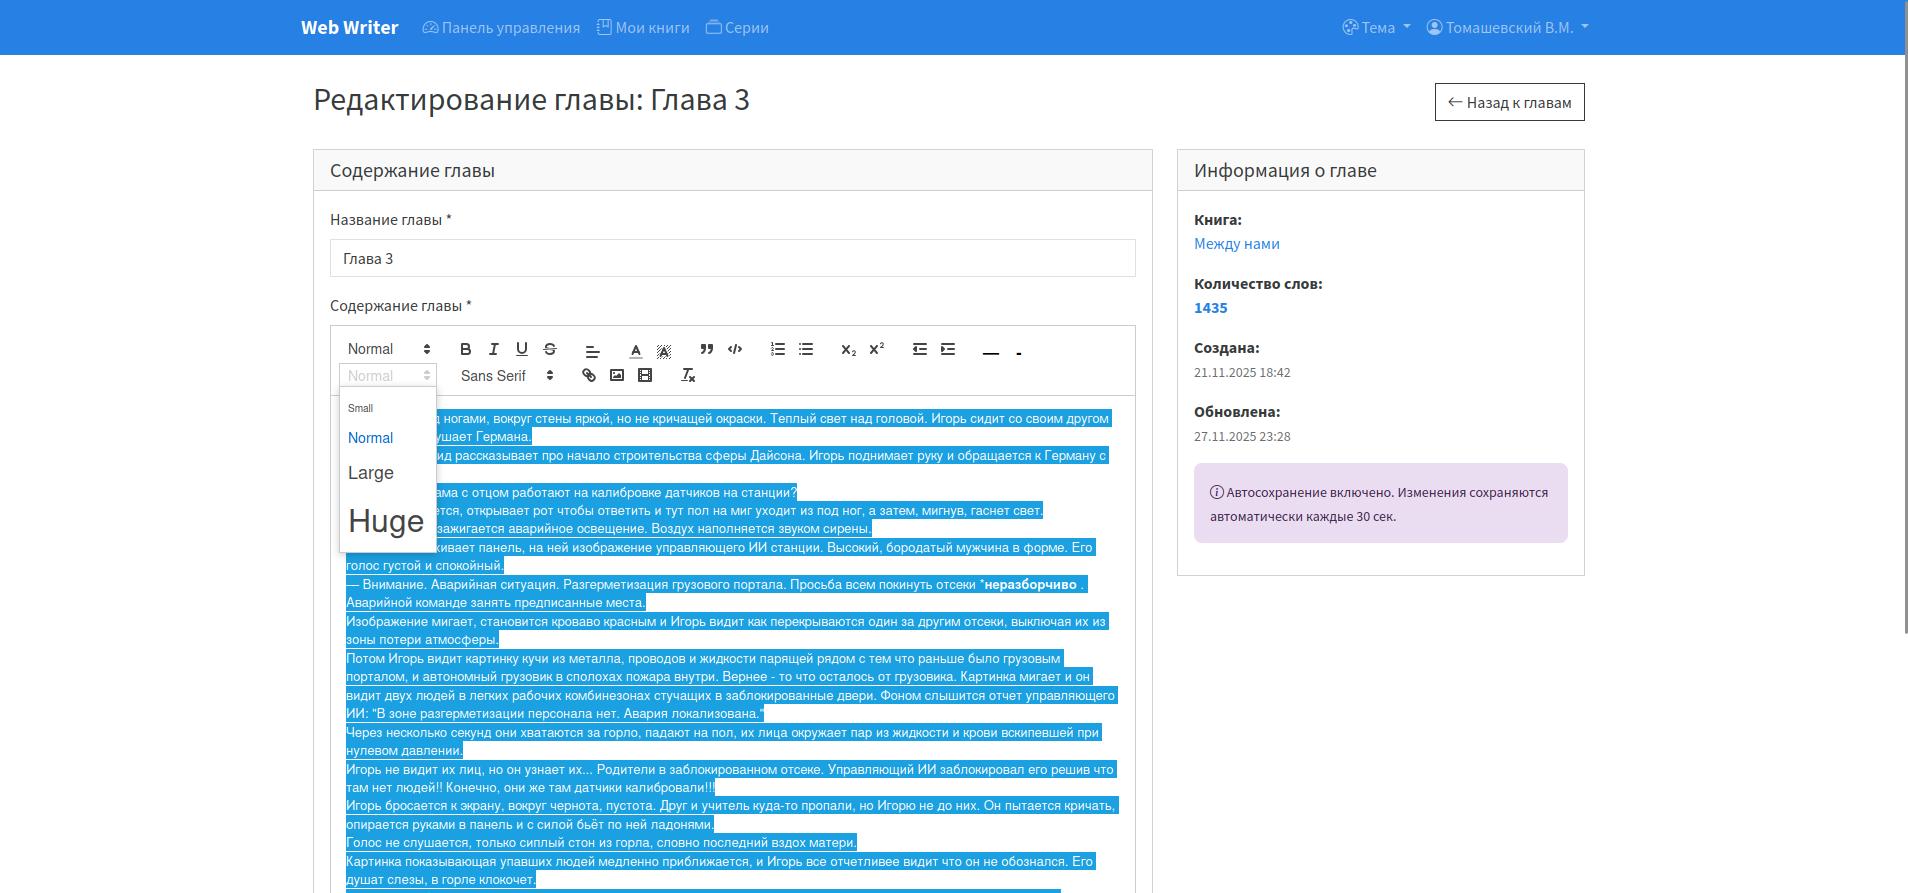Select Huge from the size list
This screenshot has height=893, width=1908.
point(386,521)
